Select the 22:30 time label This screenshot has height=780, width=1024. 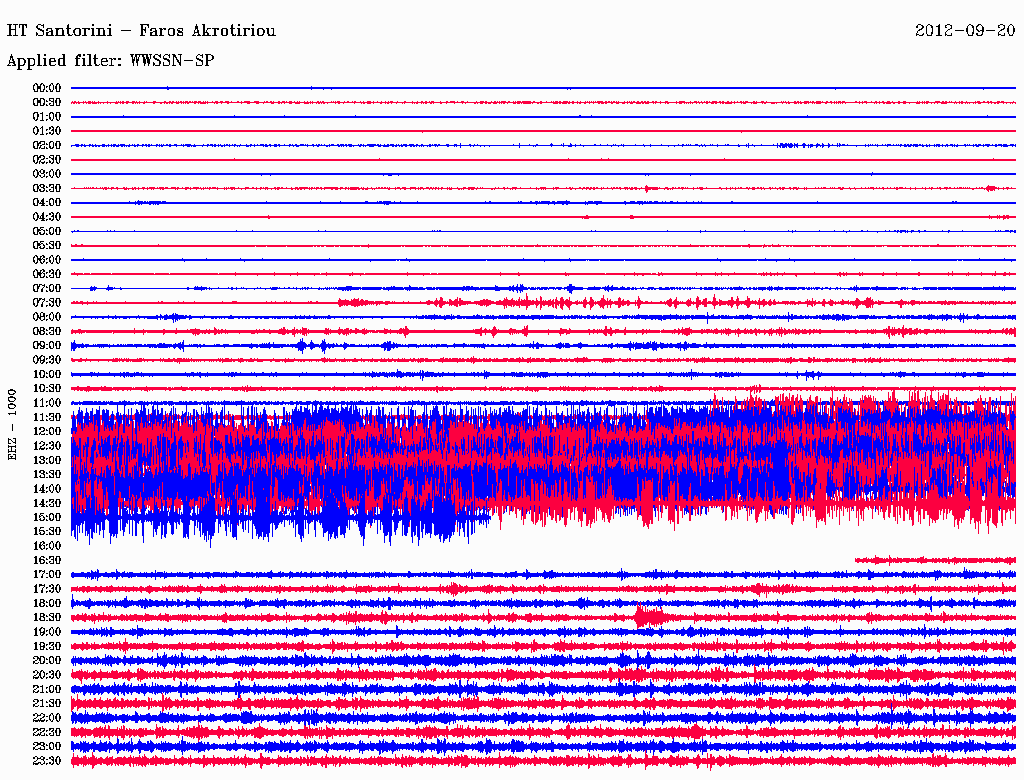tap(47, 732)
